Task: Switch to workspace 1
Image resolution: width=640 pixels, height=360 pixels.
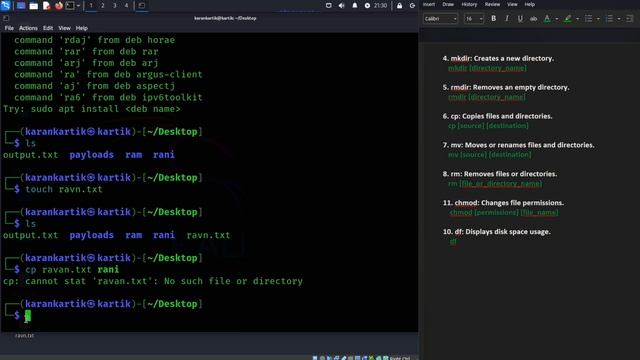Action: coord(91,6)
